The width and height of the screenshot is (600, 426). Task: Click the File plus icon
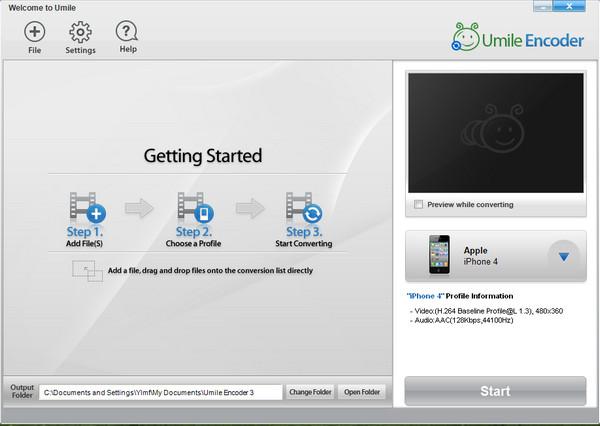pos(34,31)
